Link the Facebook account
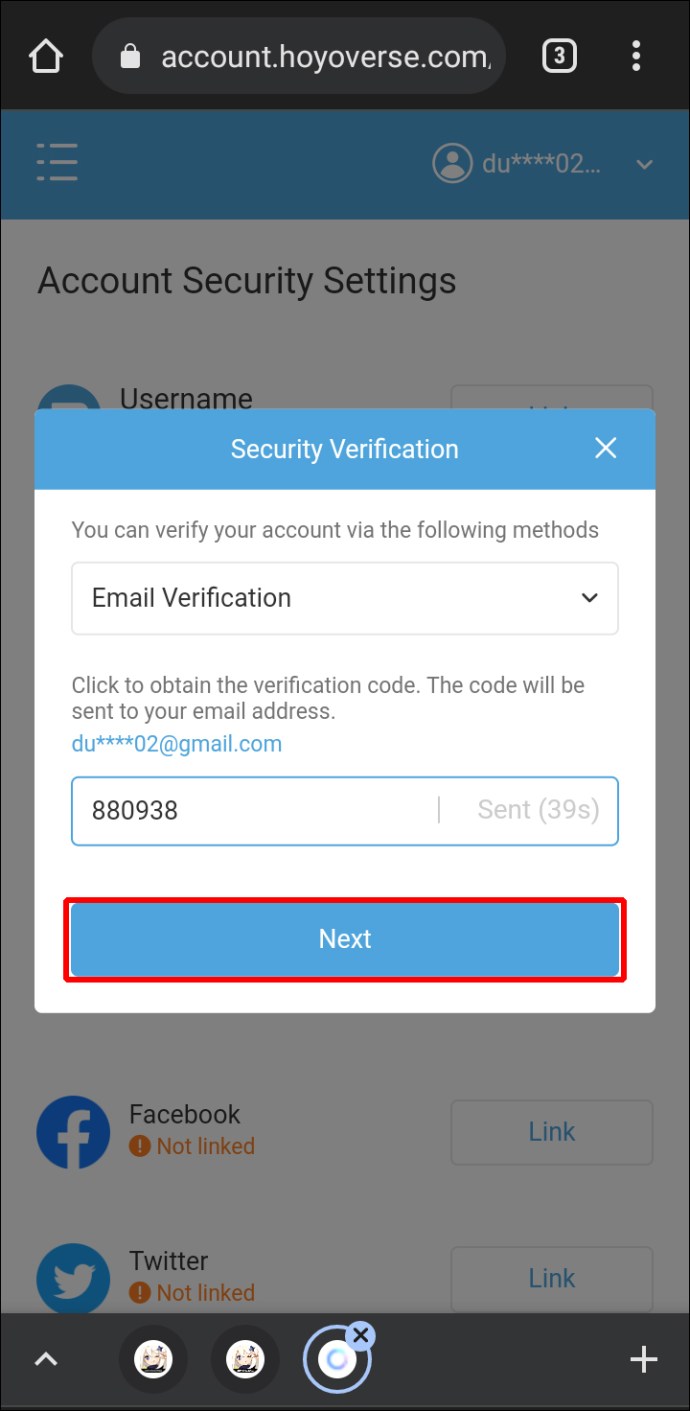Screen dimensions: 690x1411 [x=551, y=1132]
